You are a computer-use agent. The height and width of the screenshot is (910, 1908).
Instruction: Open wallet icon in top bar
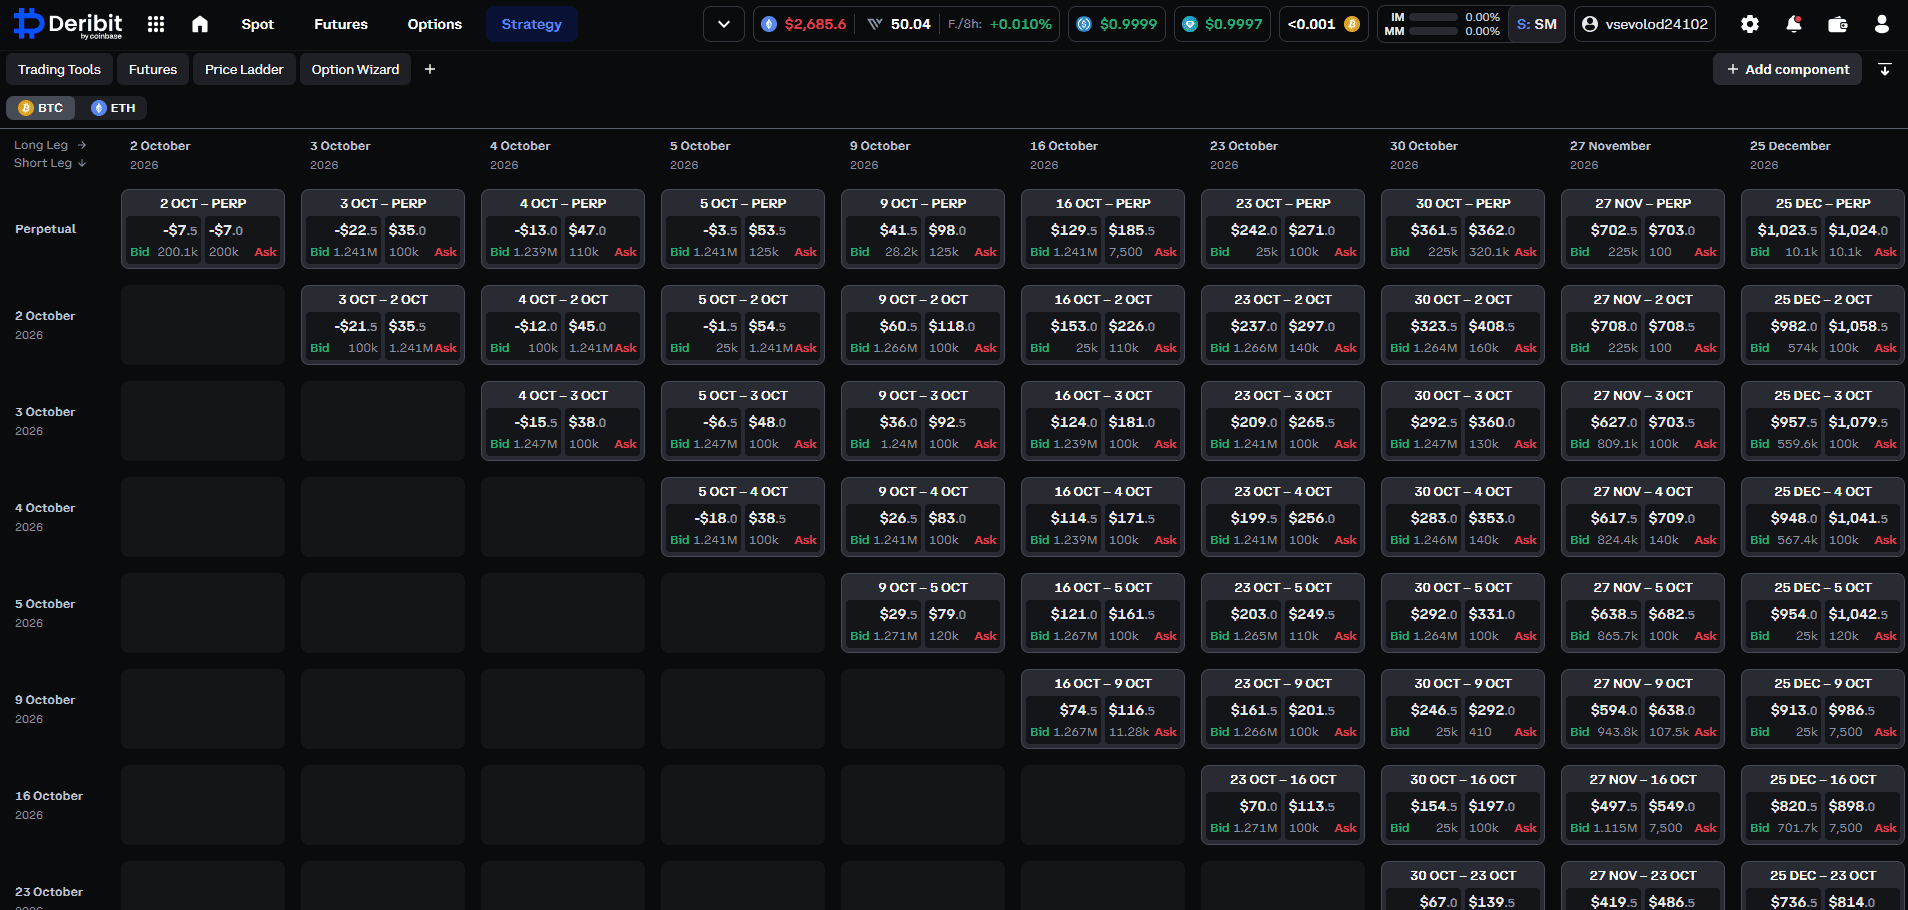[x=1838, y=24]
